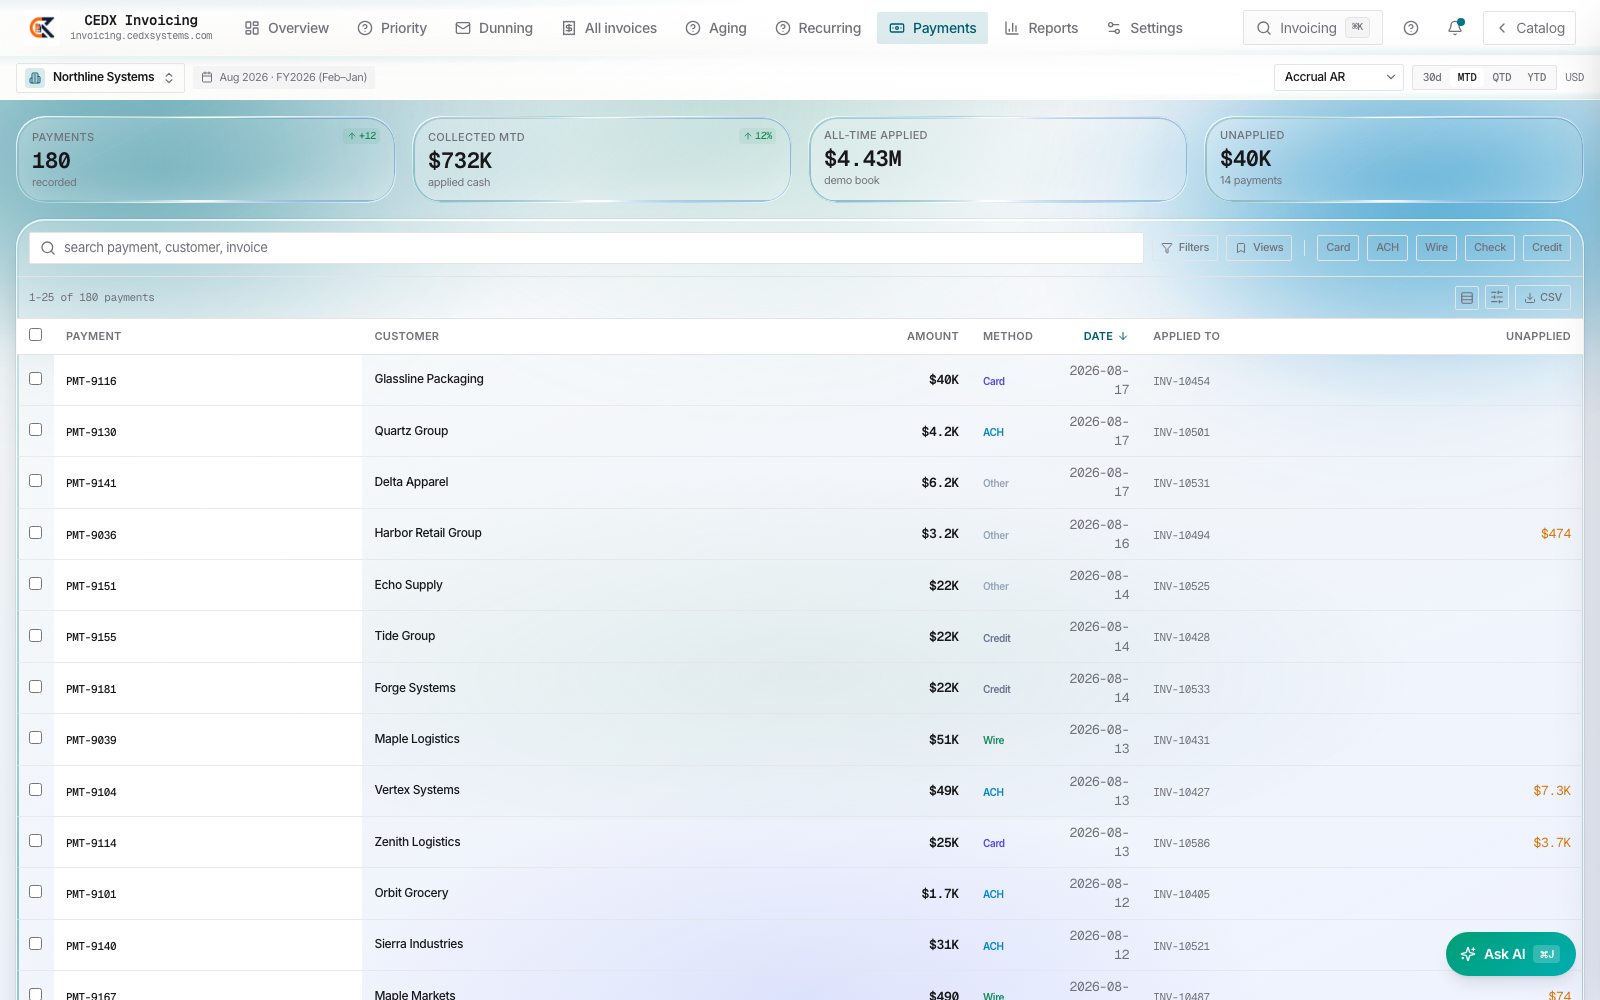Click the Northline Systems building icon
The width and height of the screenshot is (1600, 1000).
[35, 77]
